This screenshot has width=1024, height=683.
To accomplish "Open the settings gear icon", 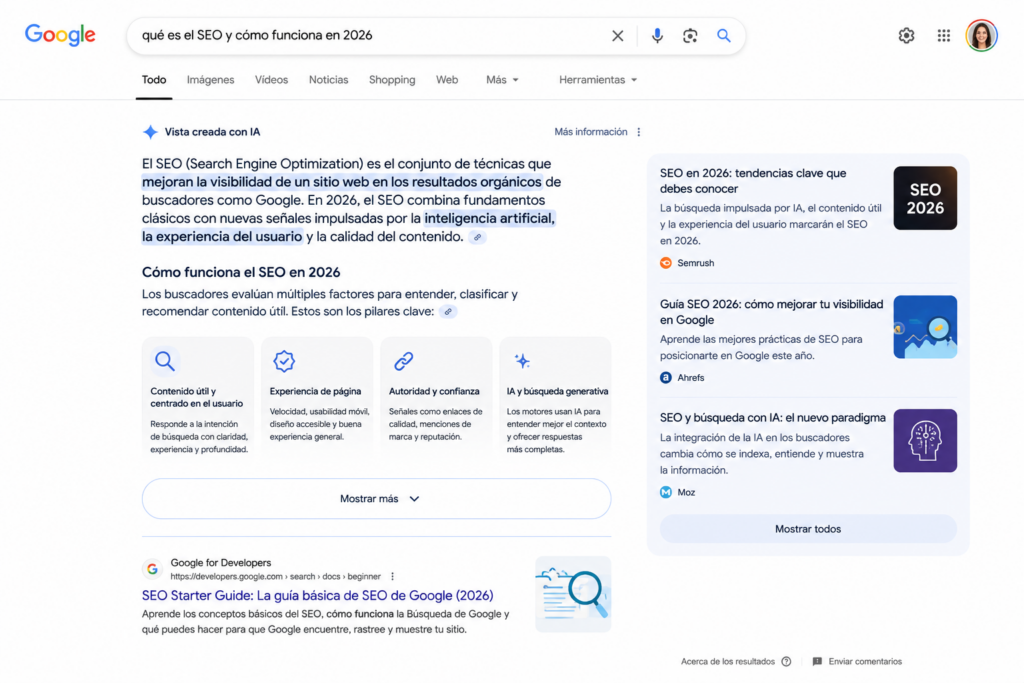I will pyautogui.click(x=906, y=35).
